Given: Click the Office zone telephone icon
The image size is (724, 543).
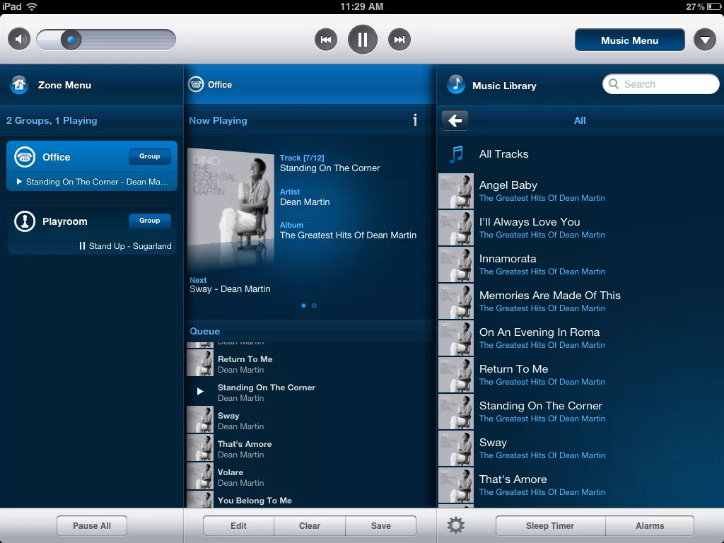Looking at the screenshot, I should coord(24,157).
